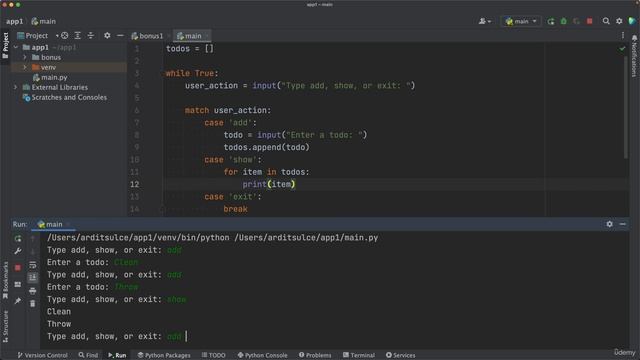Toggle the Notifications tool window
This screenshot has width=640, height=360.
point(634,56)
